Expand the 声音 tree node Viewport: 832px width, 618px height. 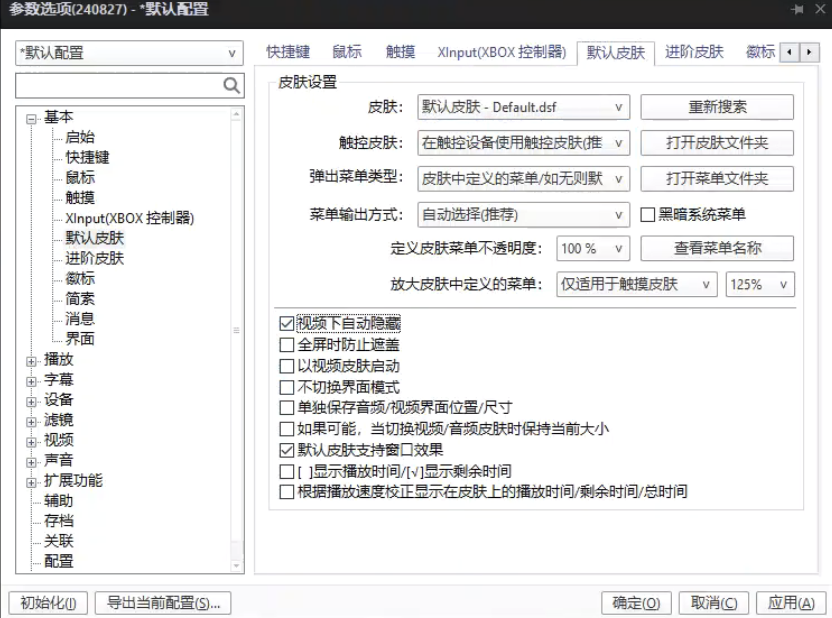(x=31, y=462)
